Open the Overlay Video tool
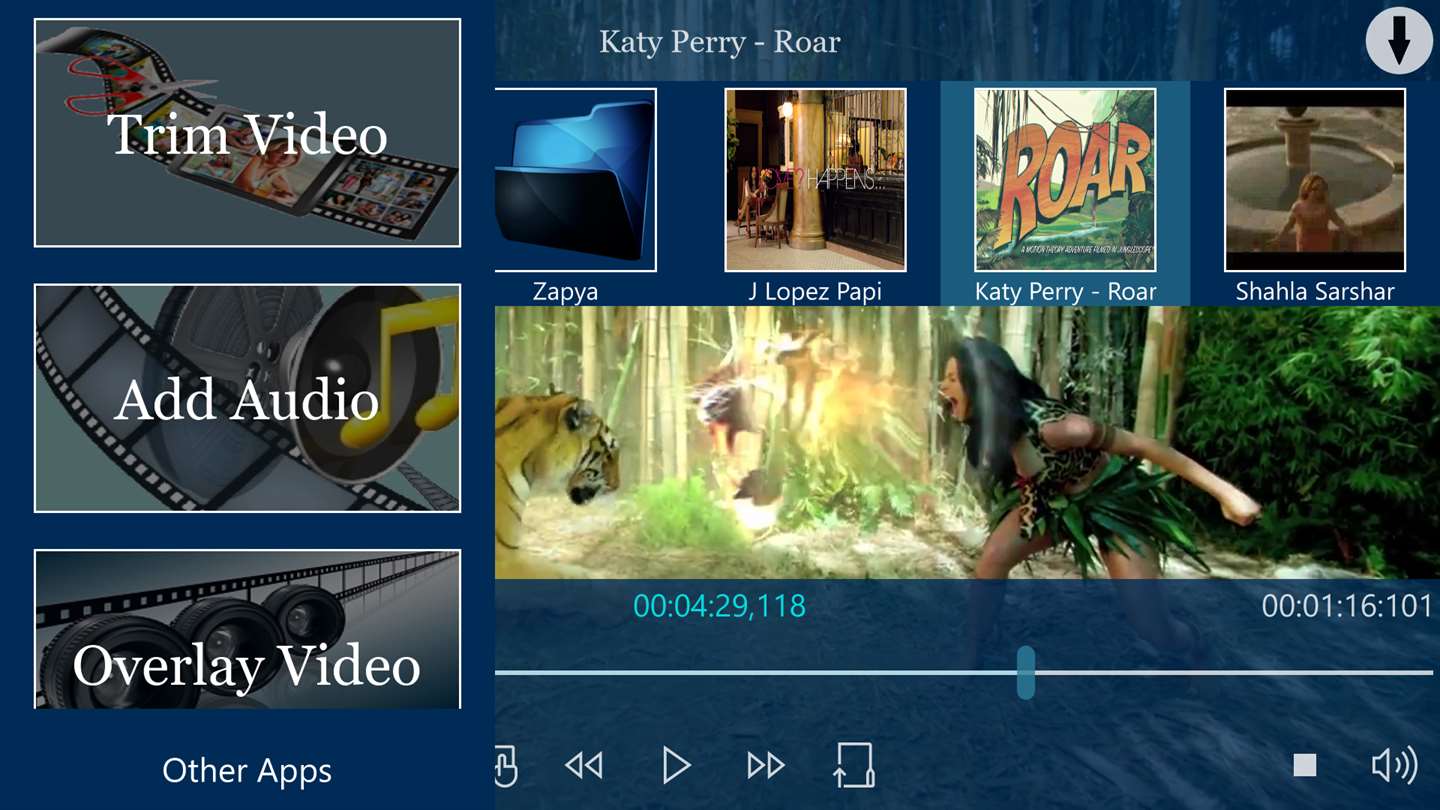This screenshot has width=1440, height=810. (x=247, y=629)
